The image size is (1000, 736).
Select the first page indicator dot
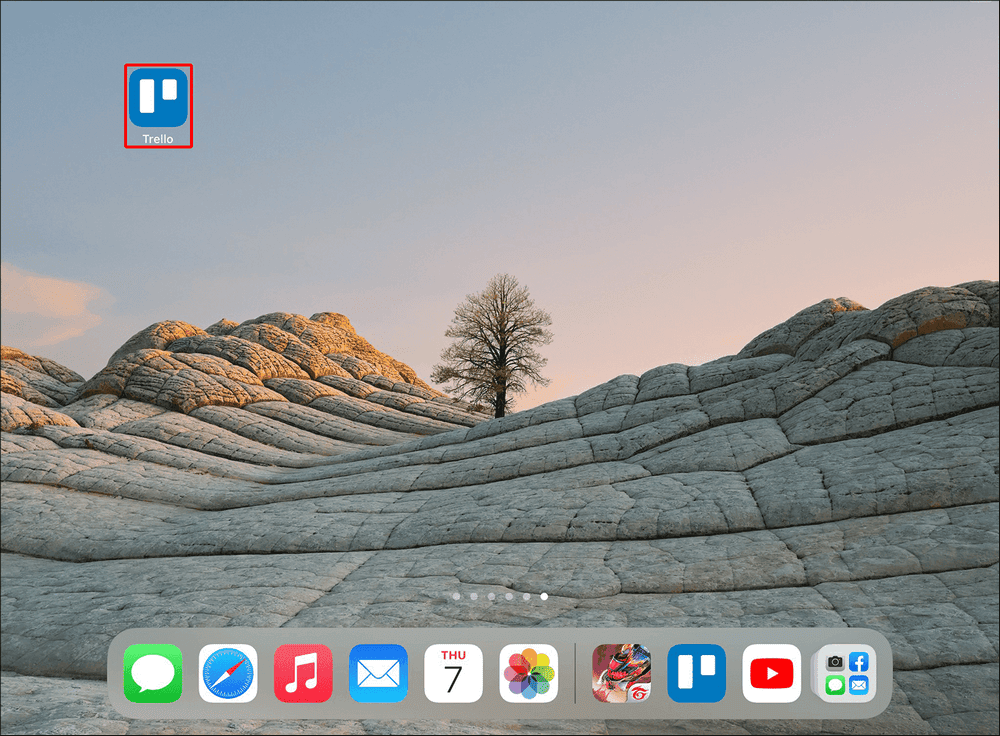tap(456, 596)
